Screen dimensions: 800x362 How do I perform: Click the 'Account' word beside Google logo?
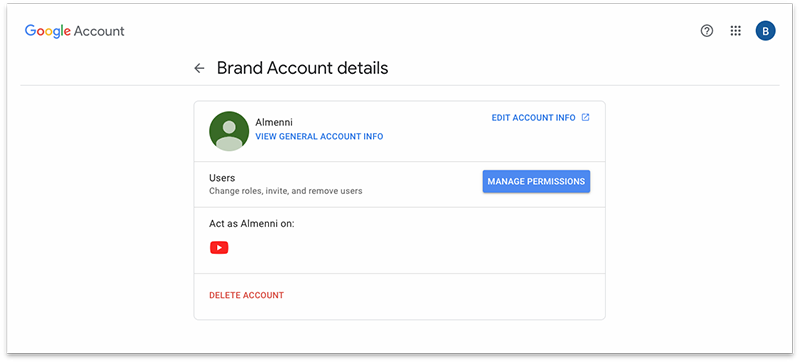click(x=99, y=31)
